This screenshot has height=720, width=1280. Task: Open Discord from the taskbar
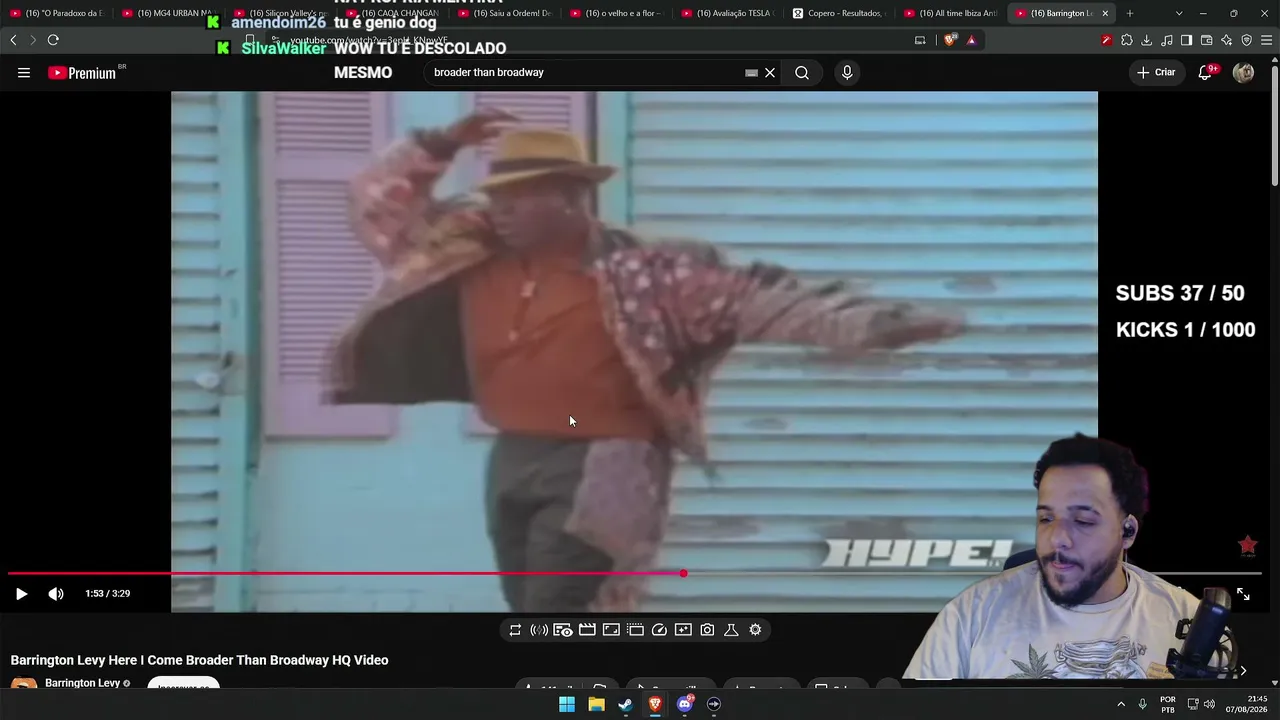pos(685,704)
